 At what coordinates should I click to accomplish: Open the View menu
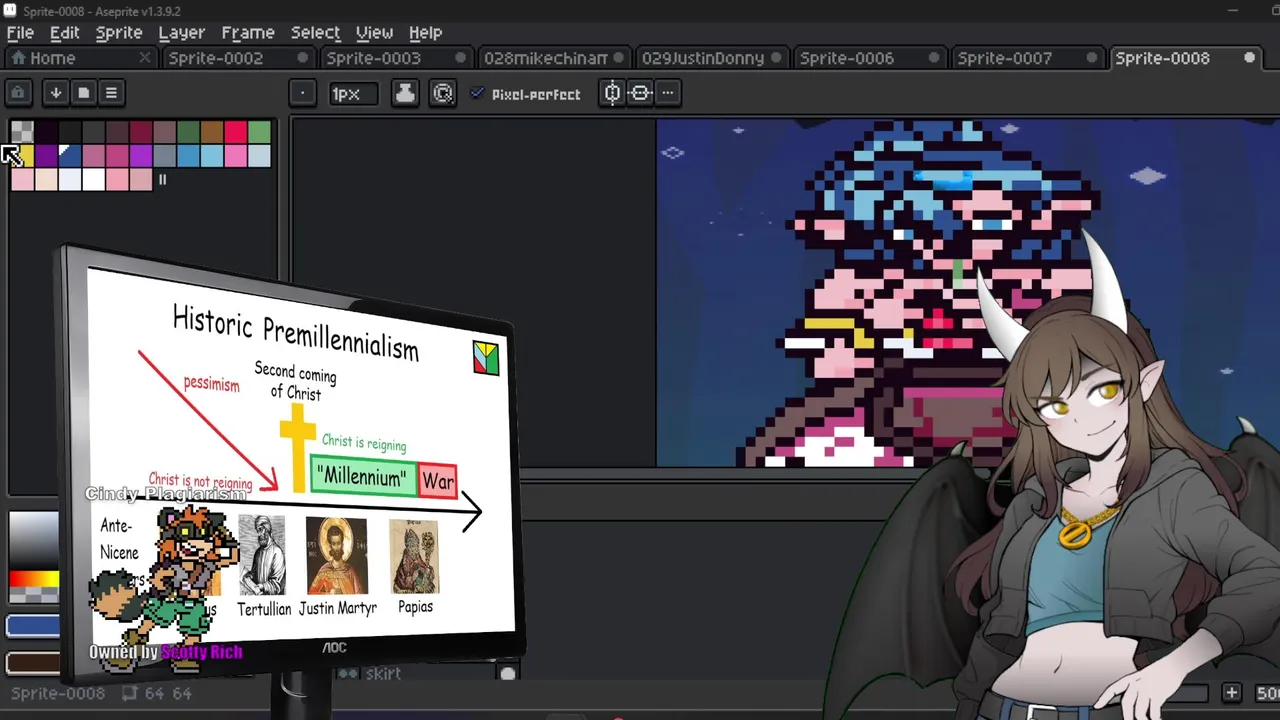pyautogui.click(x=374, y=32)
